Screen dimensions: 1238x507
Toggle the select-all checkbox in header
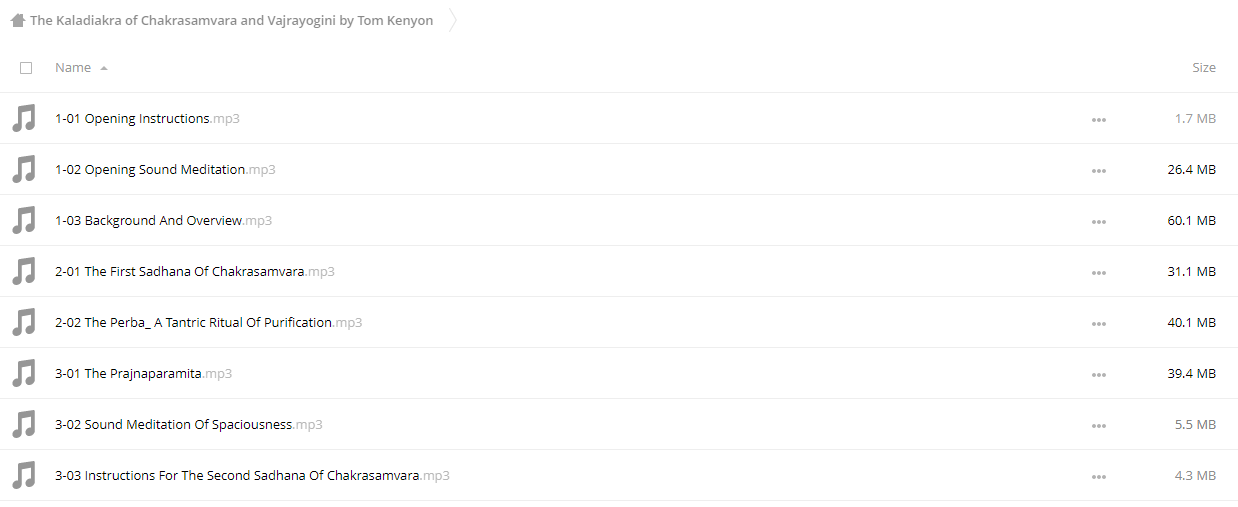click(x=26, y=68)
